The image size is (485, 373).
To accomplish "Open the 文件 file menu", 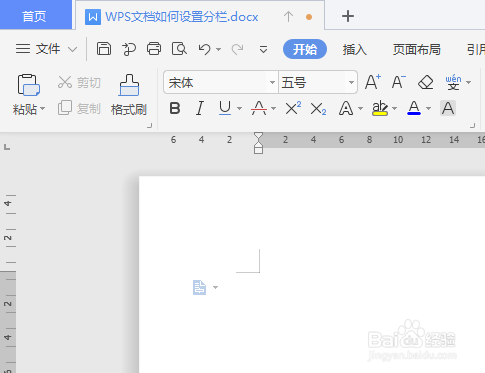I will (47, 49).
